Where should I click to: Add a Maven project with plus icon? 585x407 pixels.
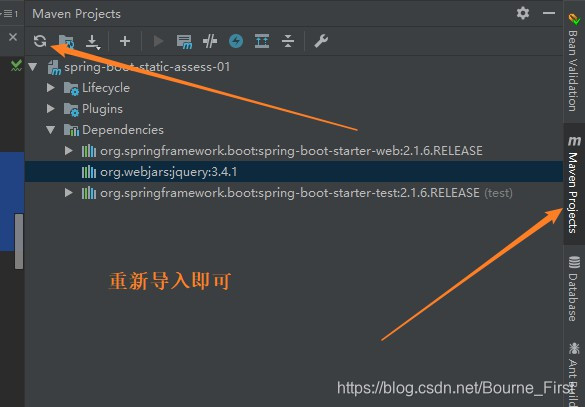tap(125, 41)
